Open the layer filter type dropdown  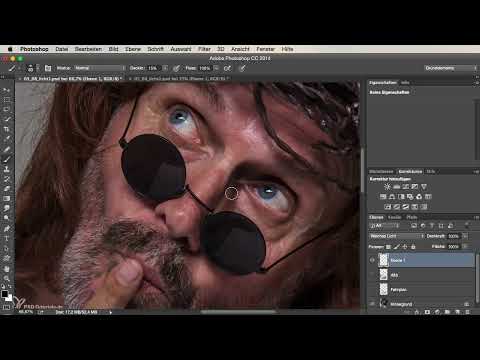pyautogui.click(x=384, y=226)
